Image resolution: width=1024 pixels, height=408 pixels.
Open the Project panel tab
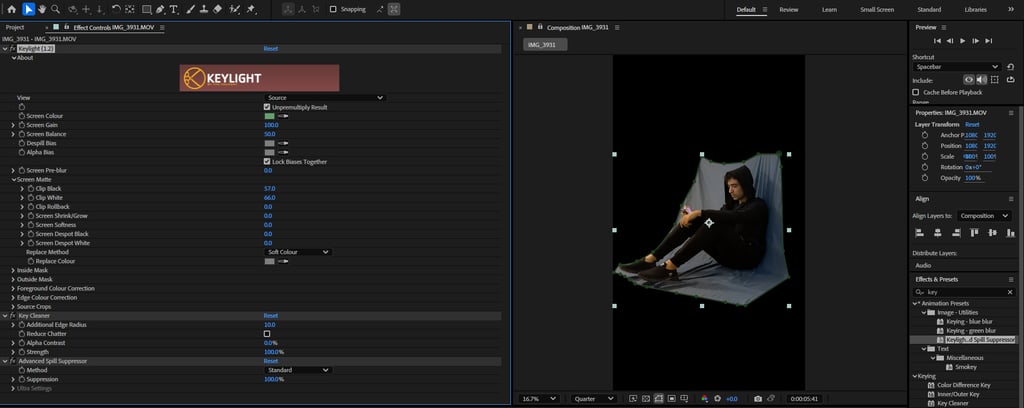click(15, 27)
